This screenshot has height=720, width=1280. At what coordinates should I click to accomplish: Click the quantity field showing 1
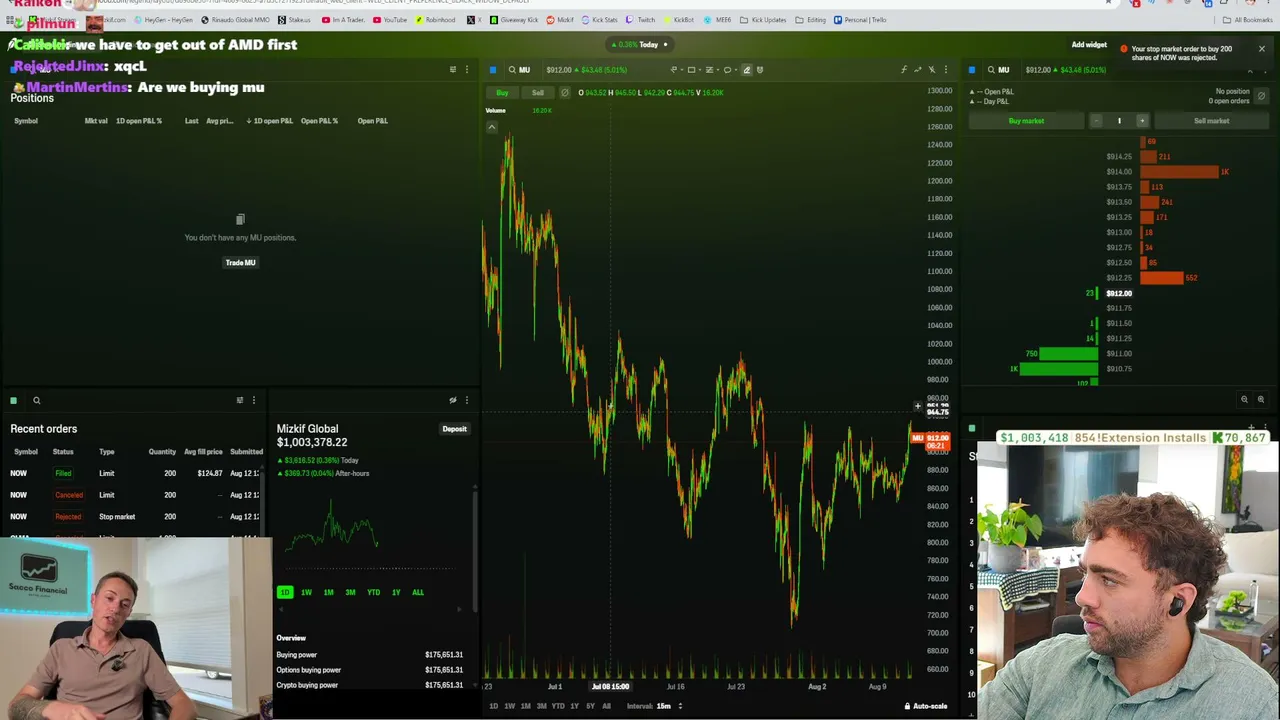pos(1119,121)
